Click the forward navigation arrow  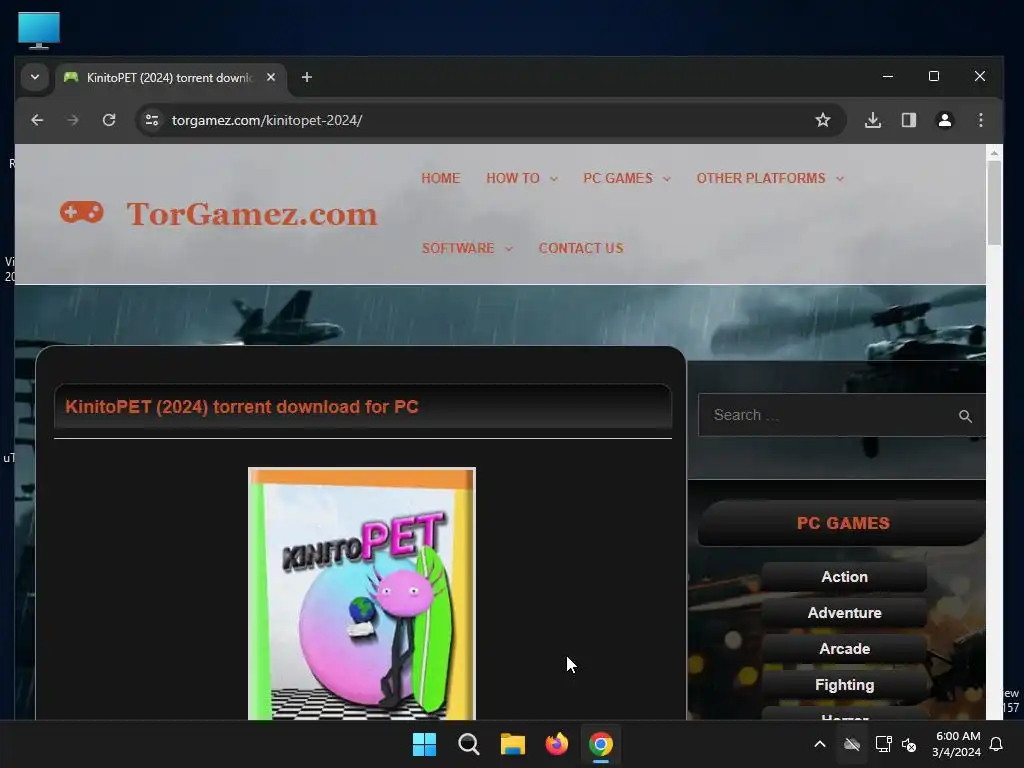tap(72, 120)
